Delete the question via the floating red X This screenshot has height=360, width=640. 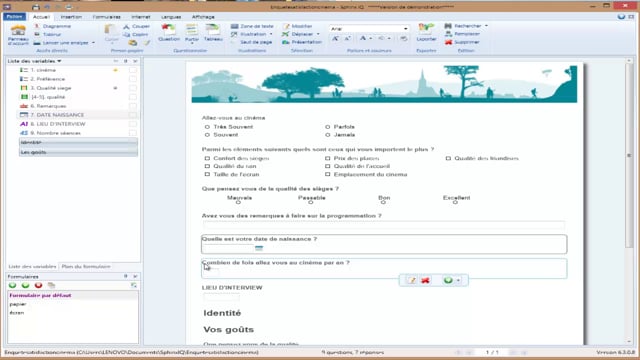(x=425, y=280)
